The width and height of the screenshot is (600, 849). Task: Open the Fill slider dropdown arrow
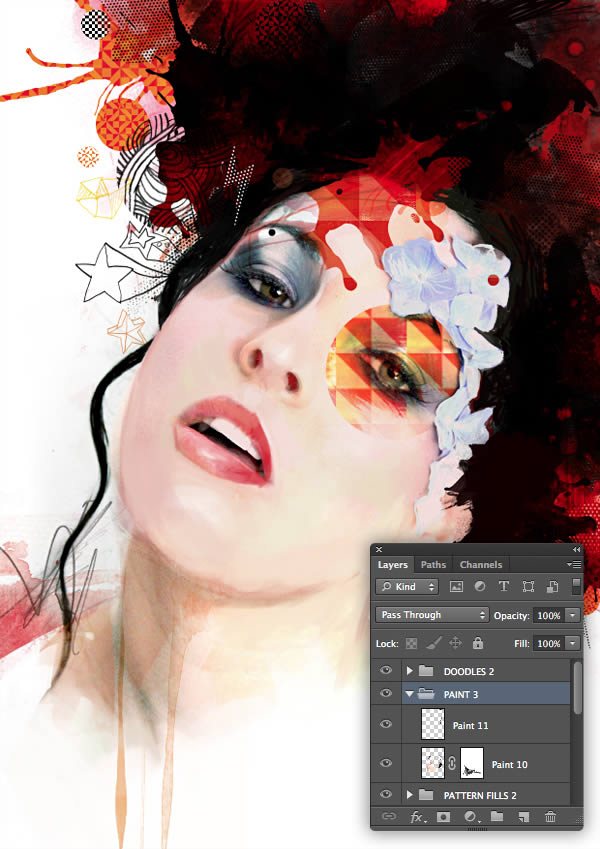click(x=572, y=643)
